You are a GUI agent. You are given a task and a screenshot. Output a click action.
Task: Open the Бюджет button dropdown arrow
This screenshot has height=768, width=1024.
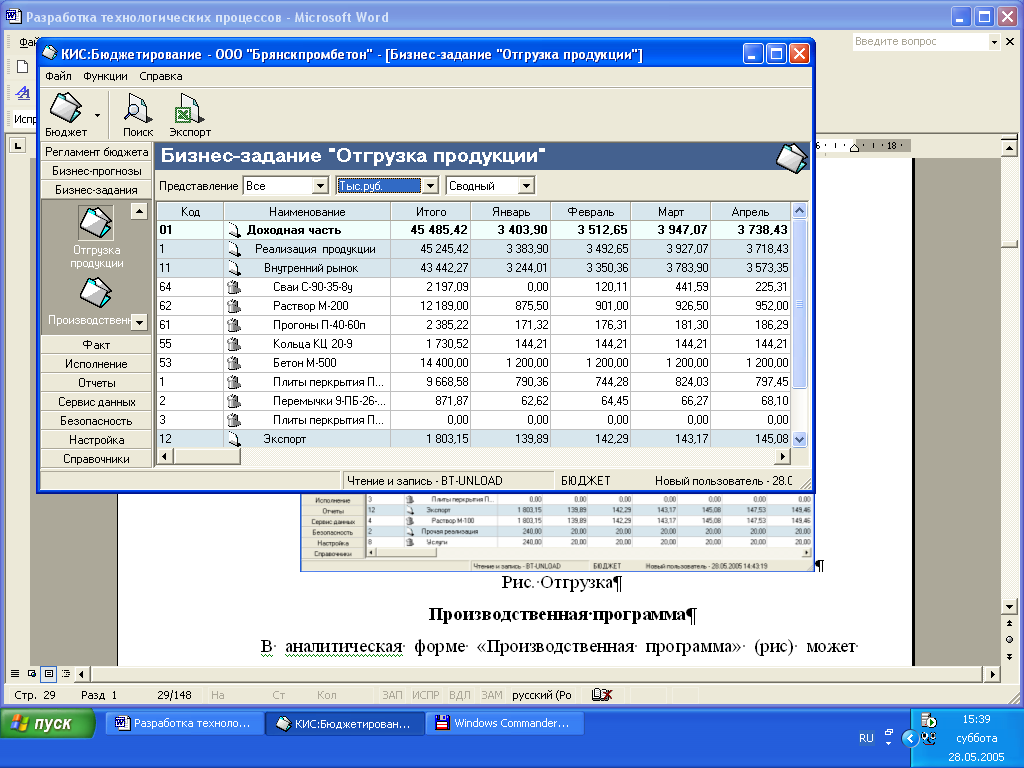98,115
